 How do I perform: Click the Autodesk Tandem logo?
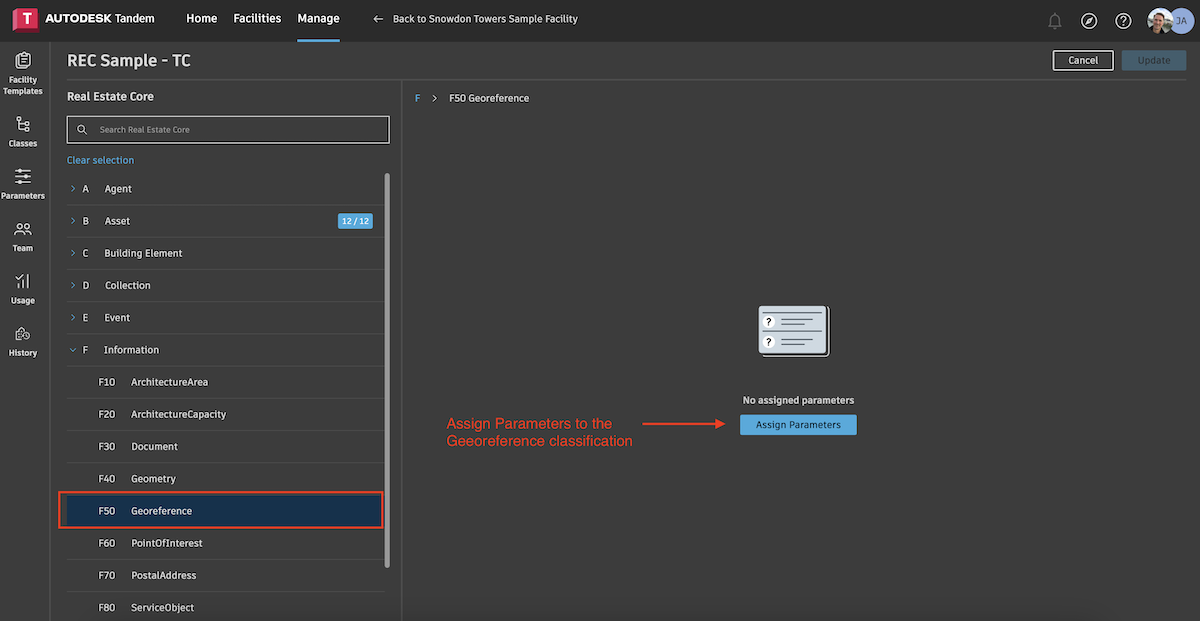tap(84, 19)
